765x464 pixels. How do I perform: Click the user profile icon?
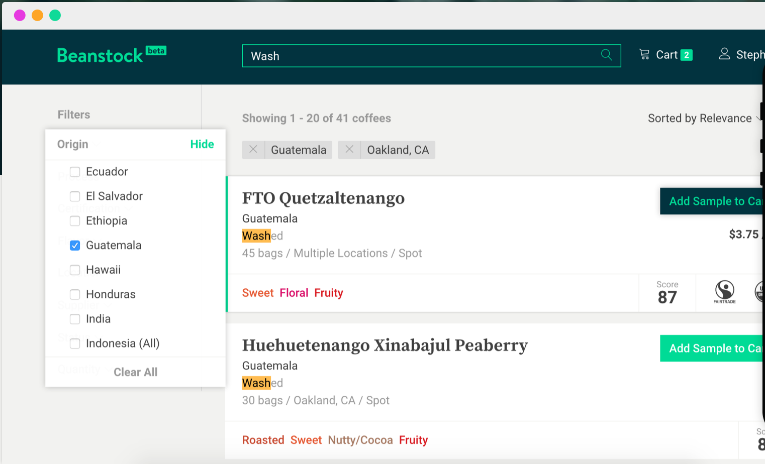(x=724, y=54)
